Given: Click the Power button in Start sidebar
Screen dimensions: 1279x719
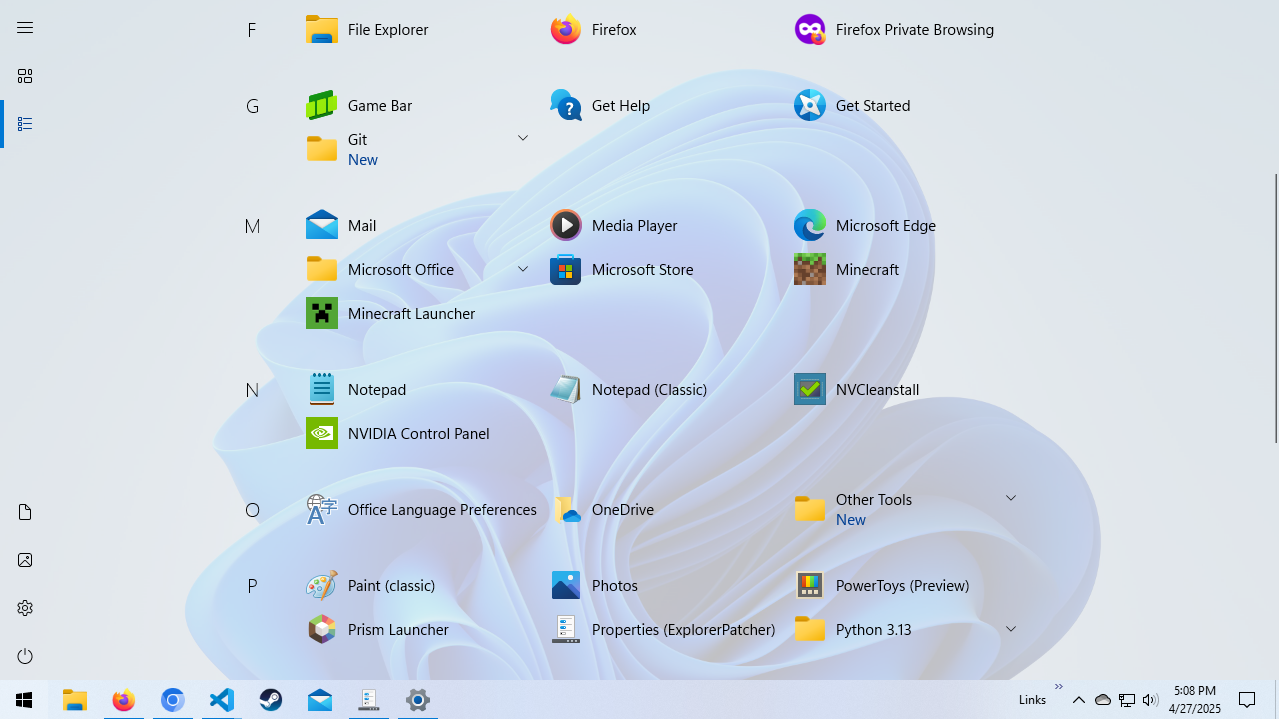Looking at the screenshot, I should pos(25,656).
